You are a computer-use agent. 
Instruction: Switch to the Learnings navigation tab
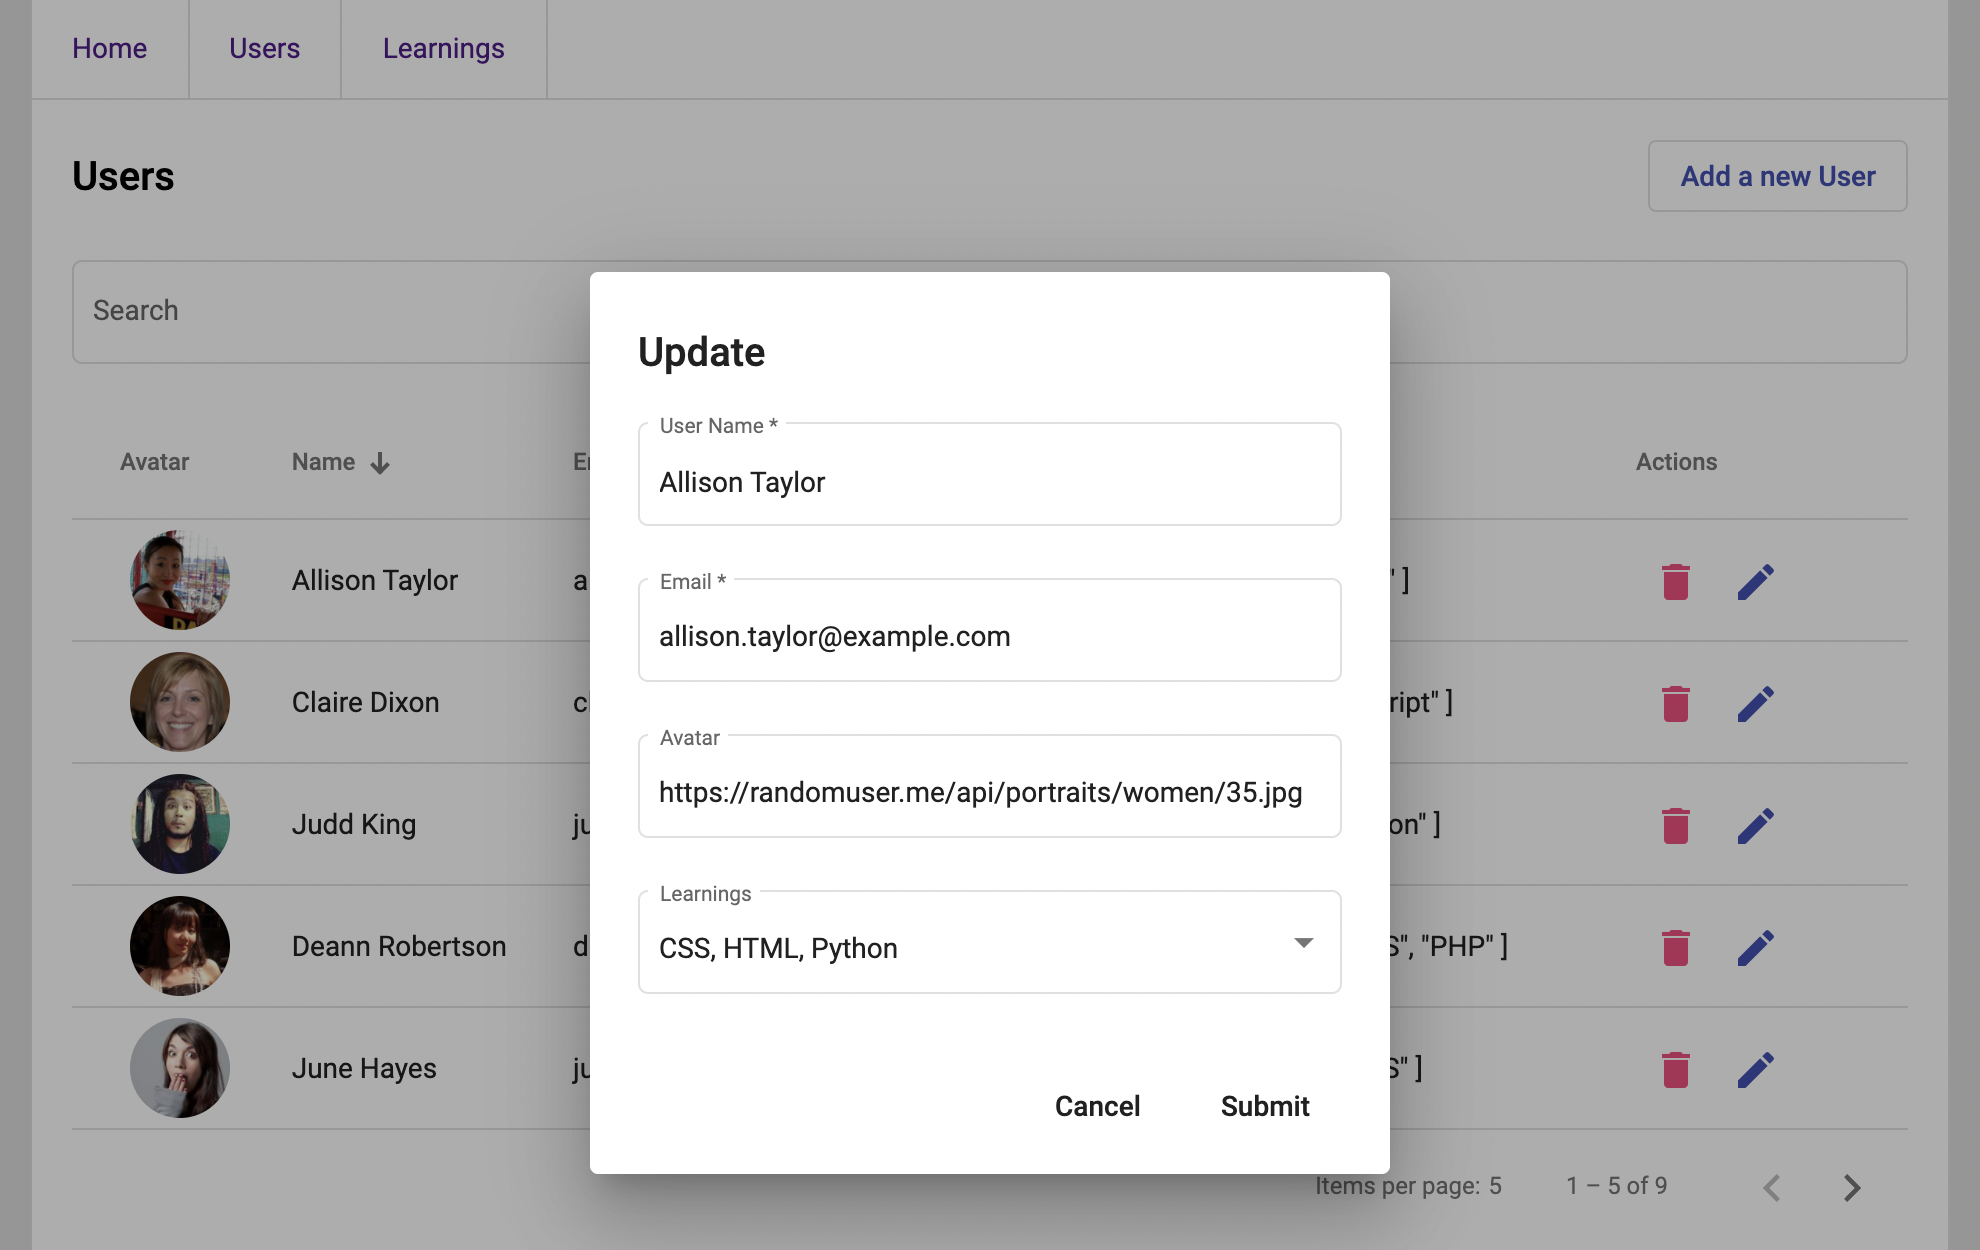[x=443, y=48]
